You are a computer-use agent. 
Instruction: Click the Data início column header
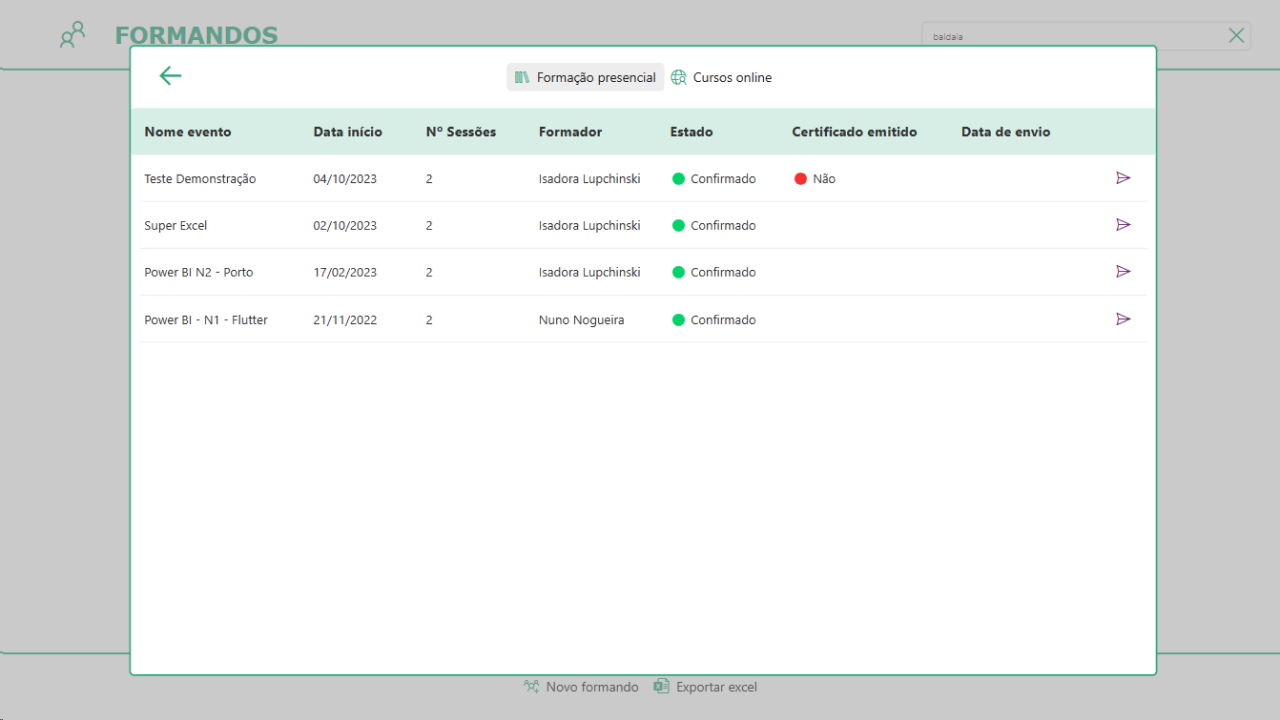coord(348,132)
